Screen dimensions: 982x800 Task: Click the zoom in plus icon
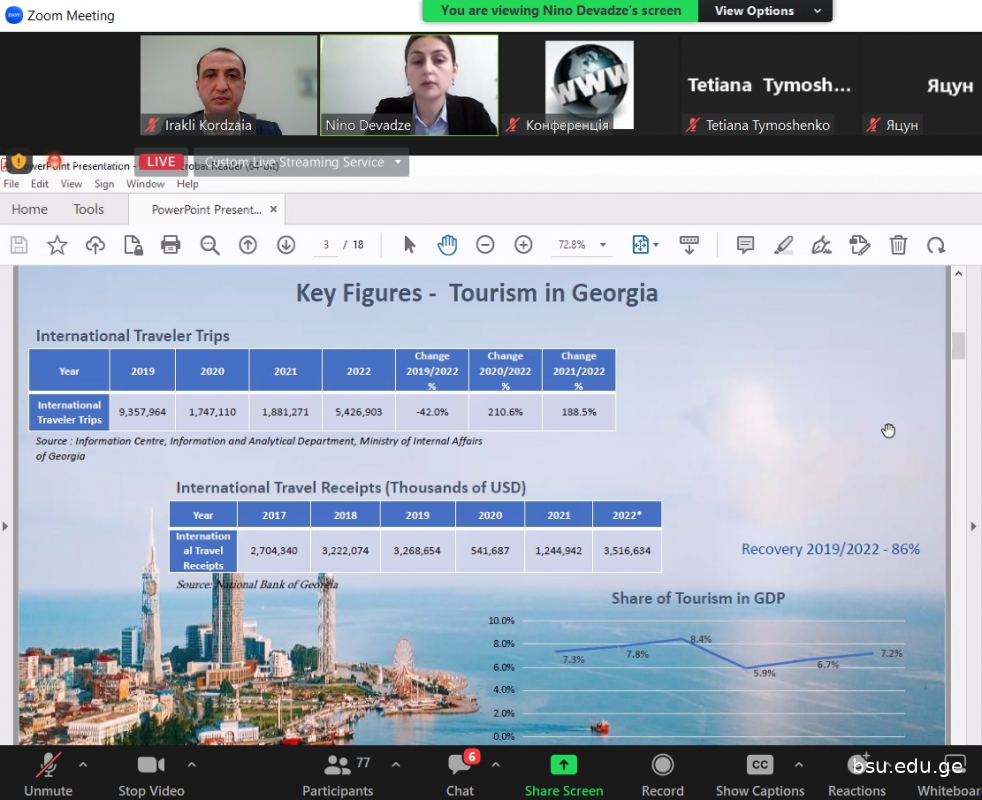(523, 245)
